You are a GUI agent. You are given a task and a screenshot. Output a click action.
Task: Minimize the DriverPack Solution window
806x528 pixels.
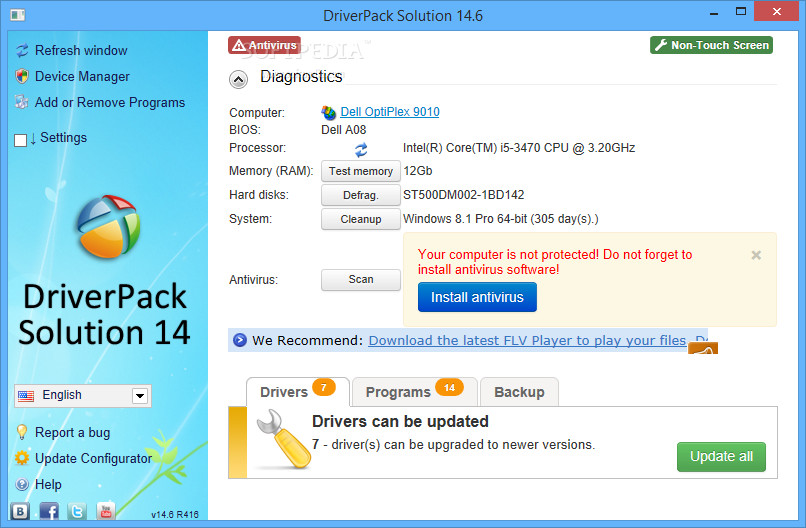713,13
